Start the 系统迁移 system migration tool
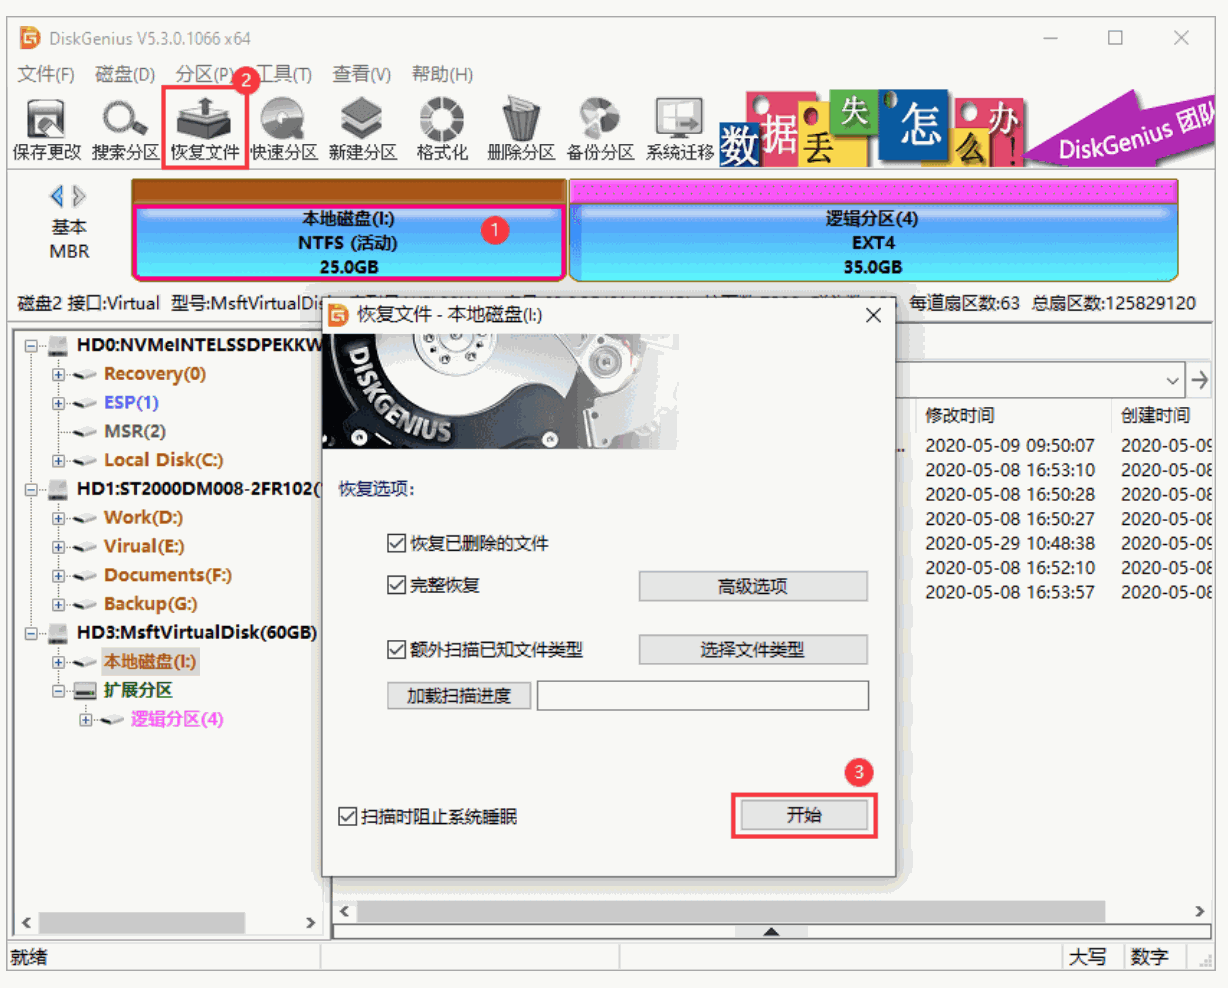This screenshot has height=988, width=1228. point(680,130)
